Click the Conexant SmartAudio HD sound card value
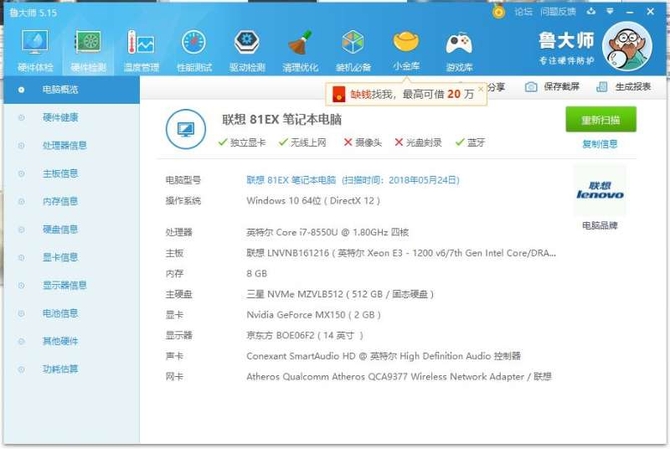The width and height of the screenshot is (670, 449). point(383,356)
